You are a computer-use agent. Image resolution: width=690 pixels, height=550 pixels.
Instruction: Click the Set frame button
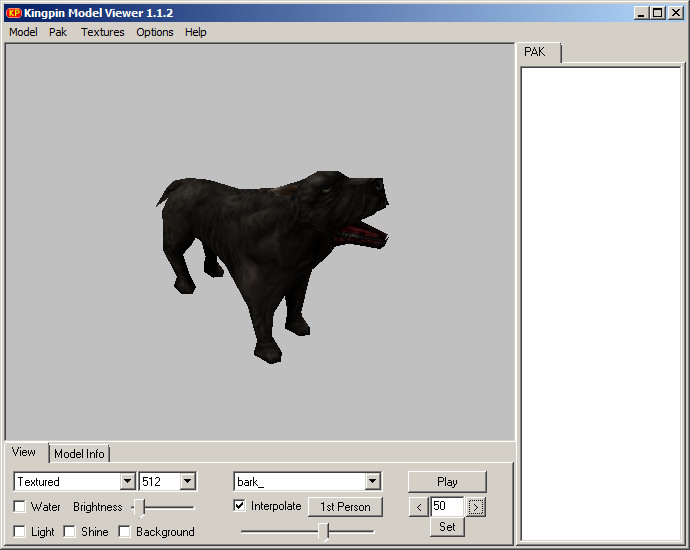pos(447,527)
